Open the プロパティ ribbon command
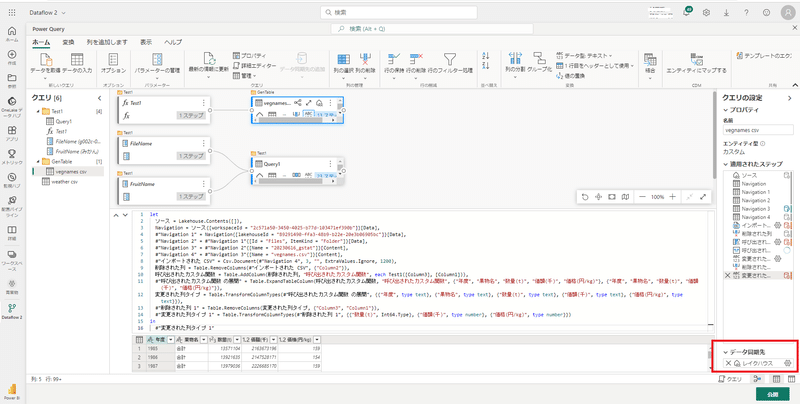 click(249, 56)
